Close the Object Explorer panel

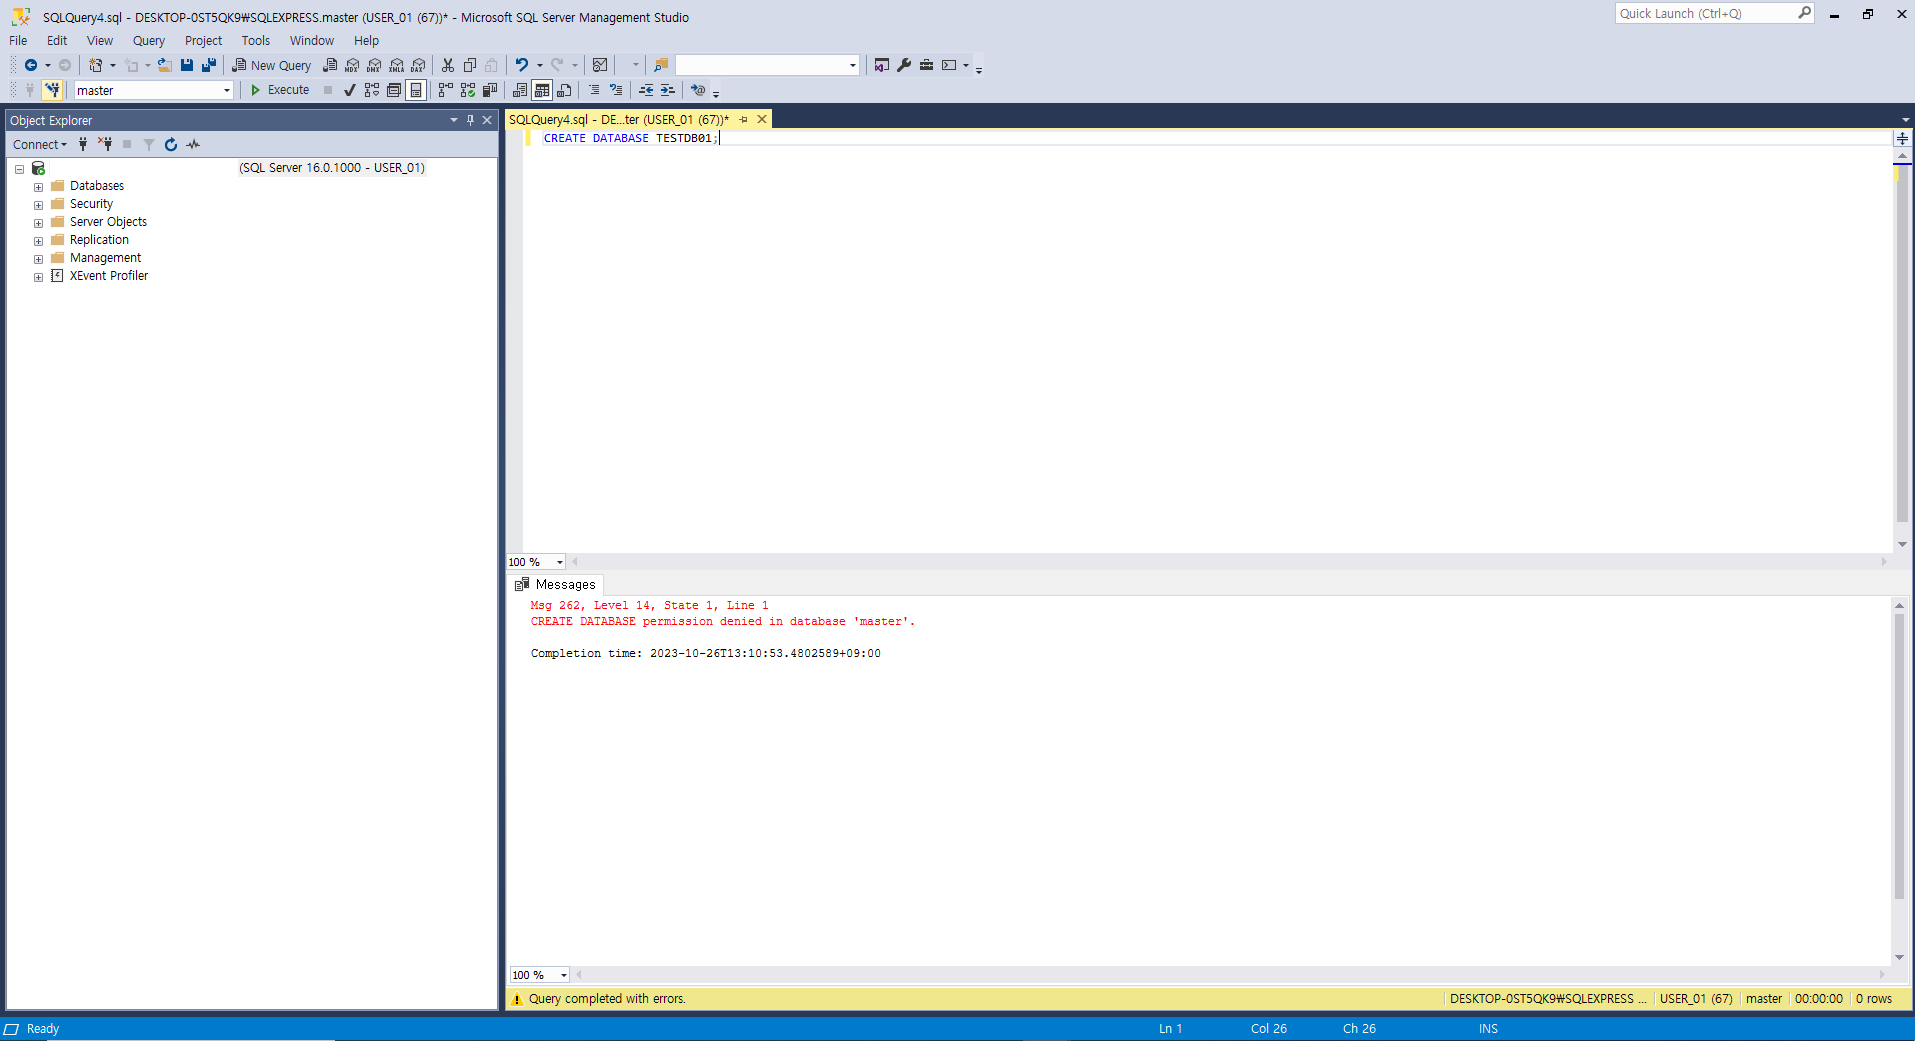pyautogui.click(x=487, y=120)
